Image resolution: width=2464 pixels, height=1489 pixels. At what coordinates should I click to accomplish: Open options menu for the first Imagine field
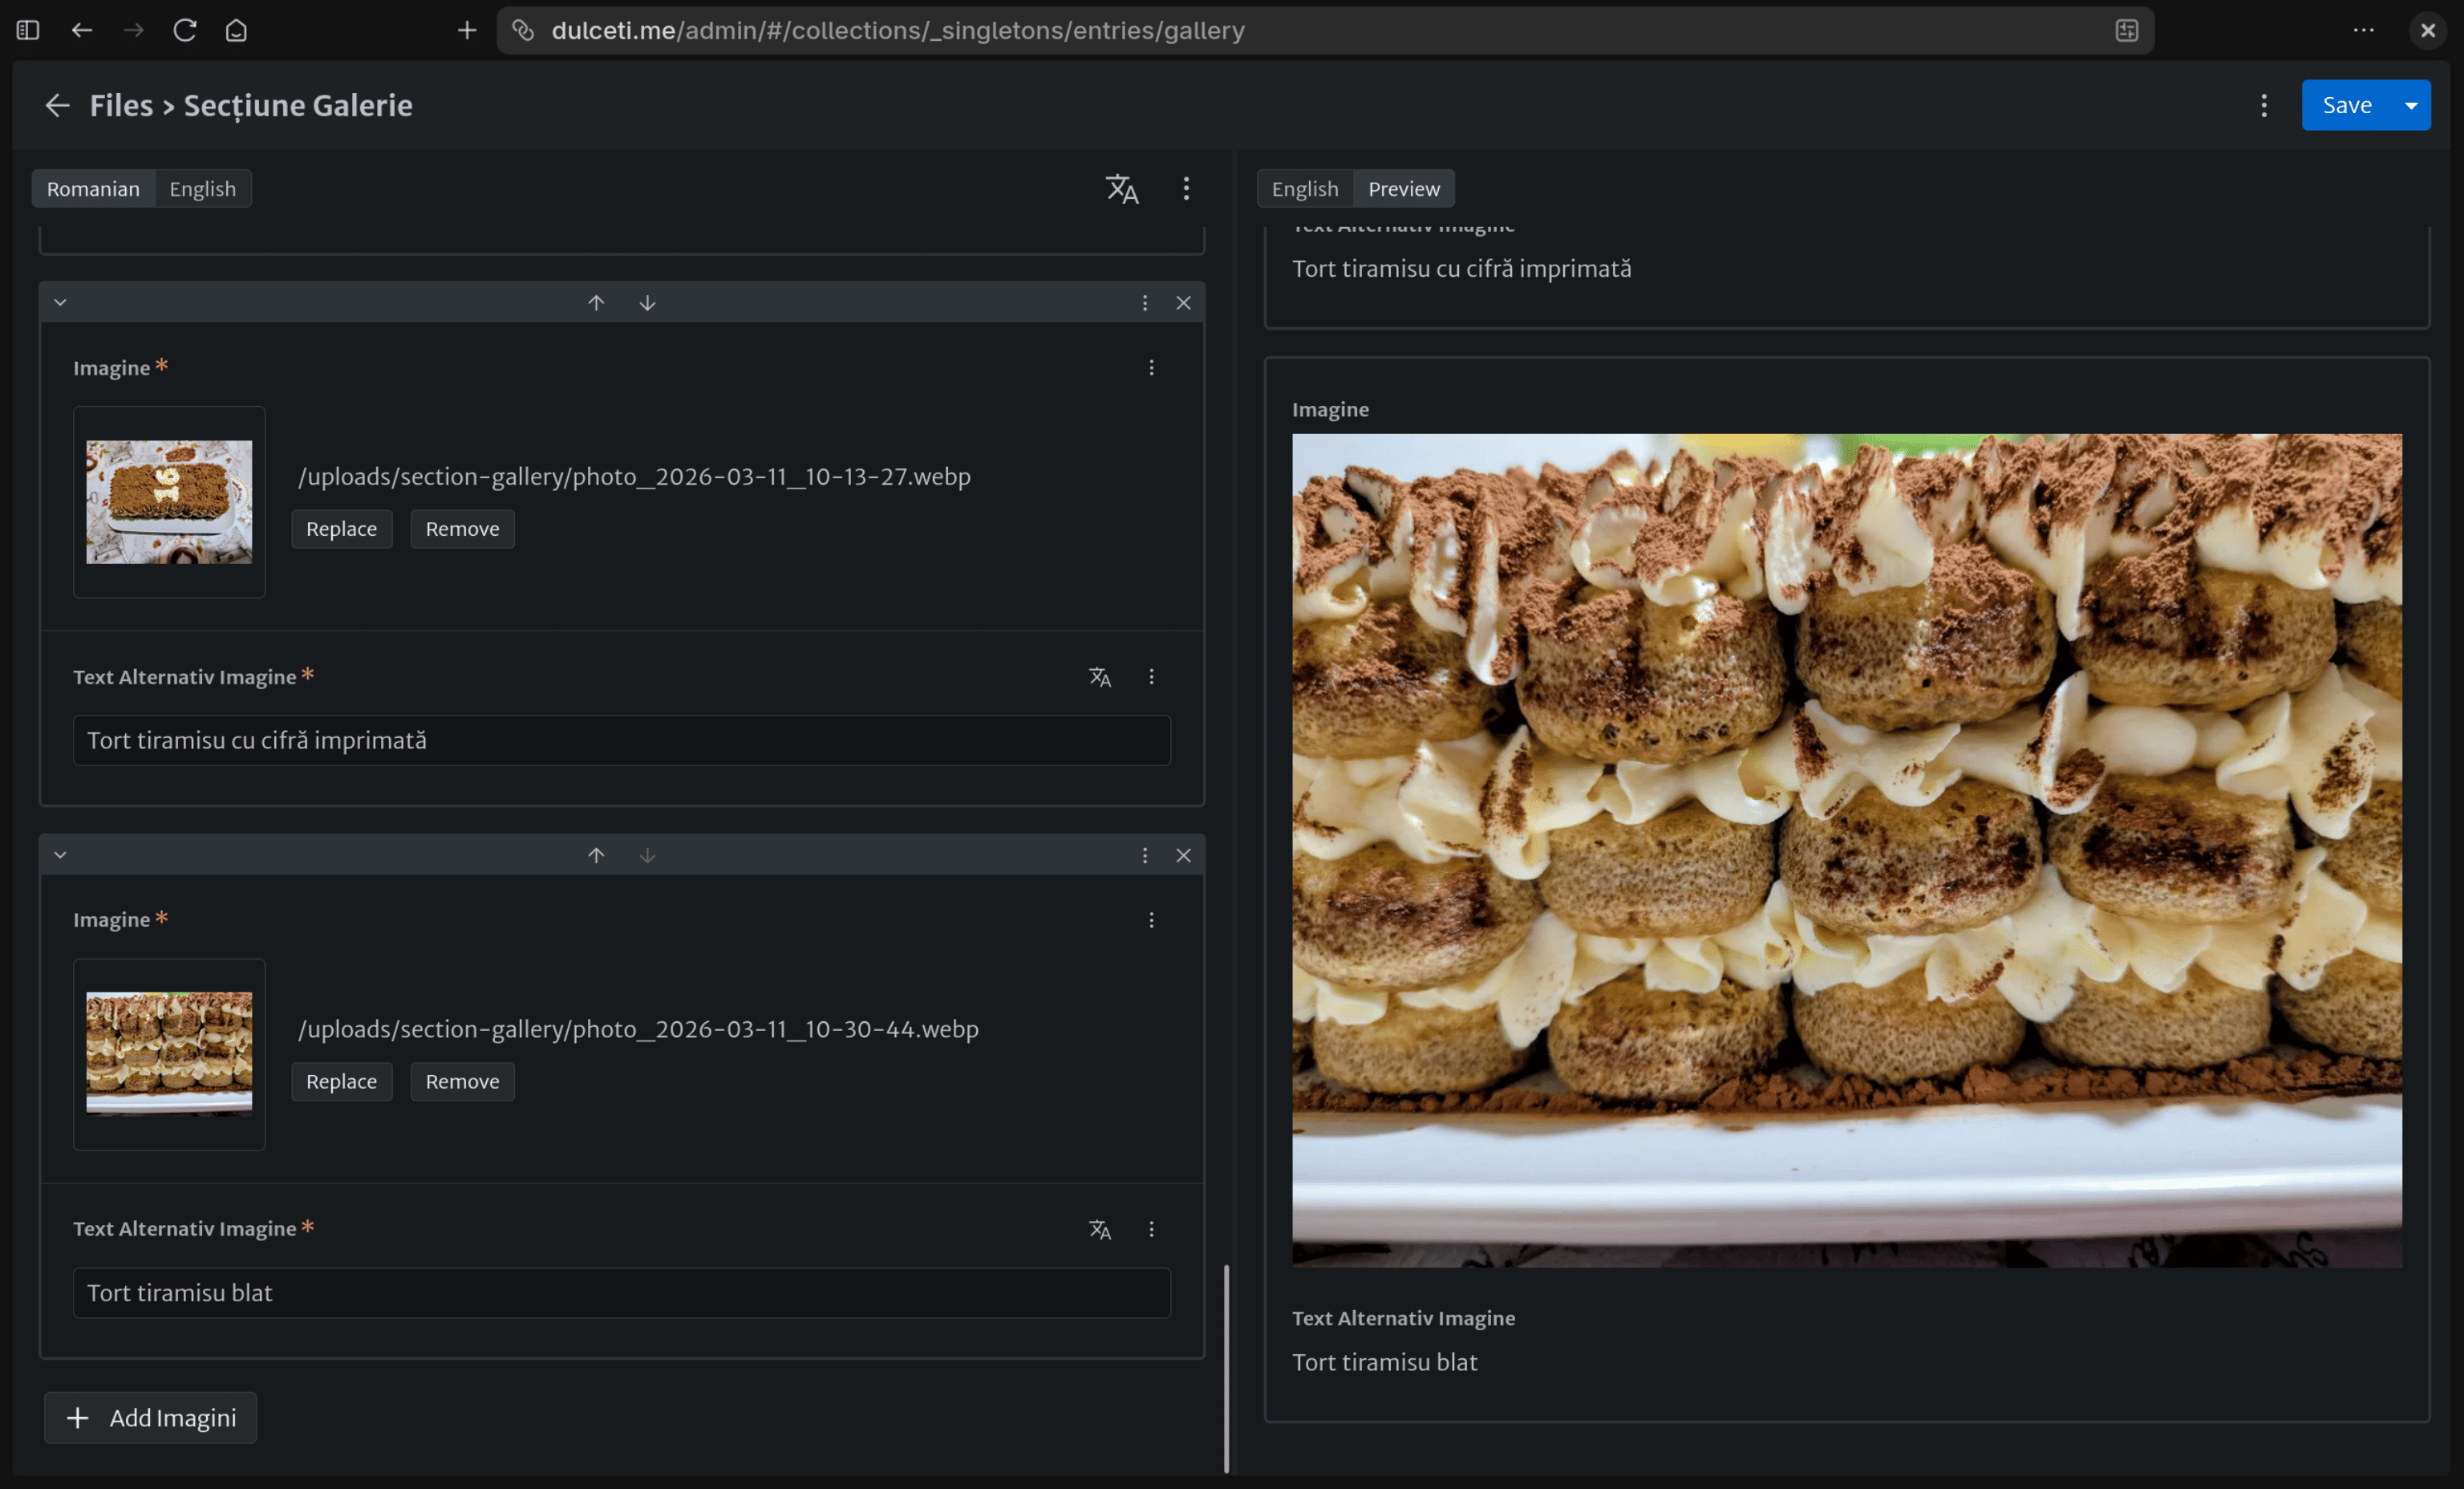click(x=1151, y=368)
